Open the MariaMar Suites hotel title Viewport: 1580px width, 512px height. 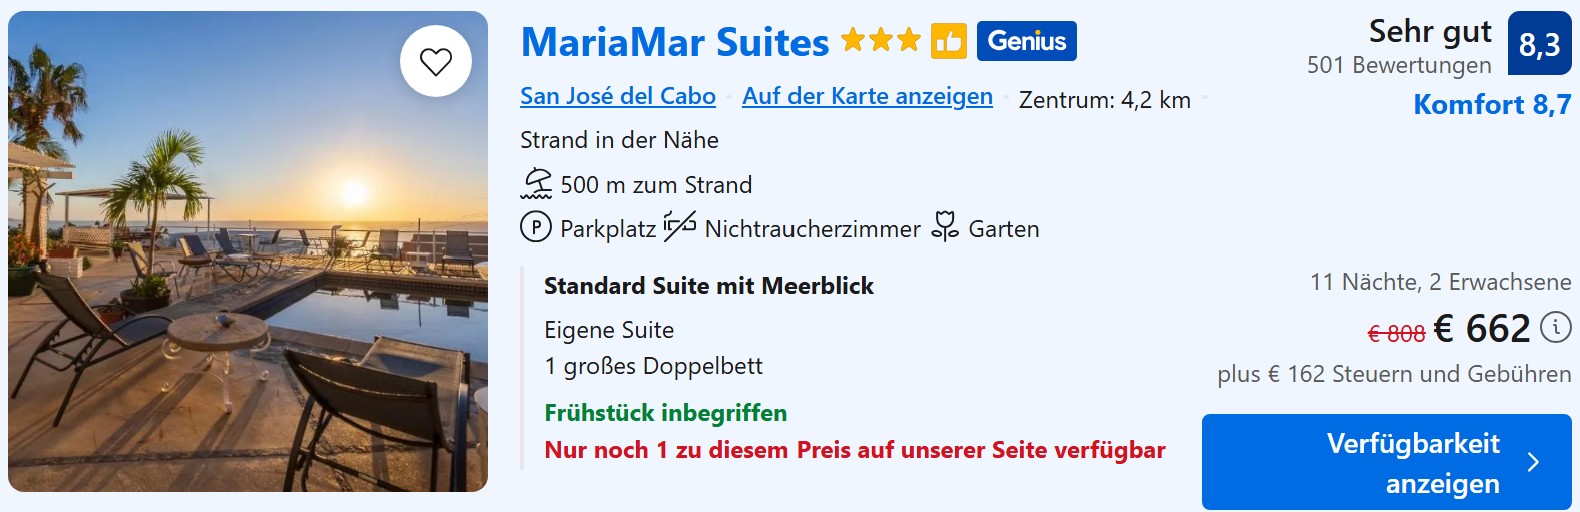click(675, 42)
